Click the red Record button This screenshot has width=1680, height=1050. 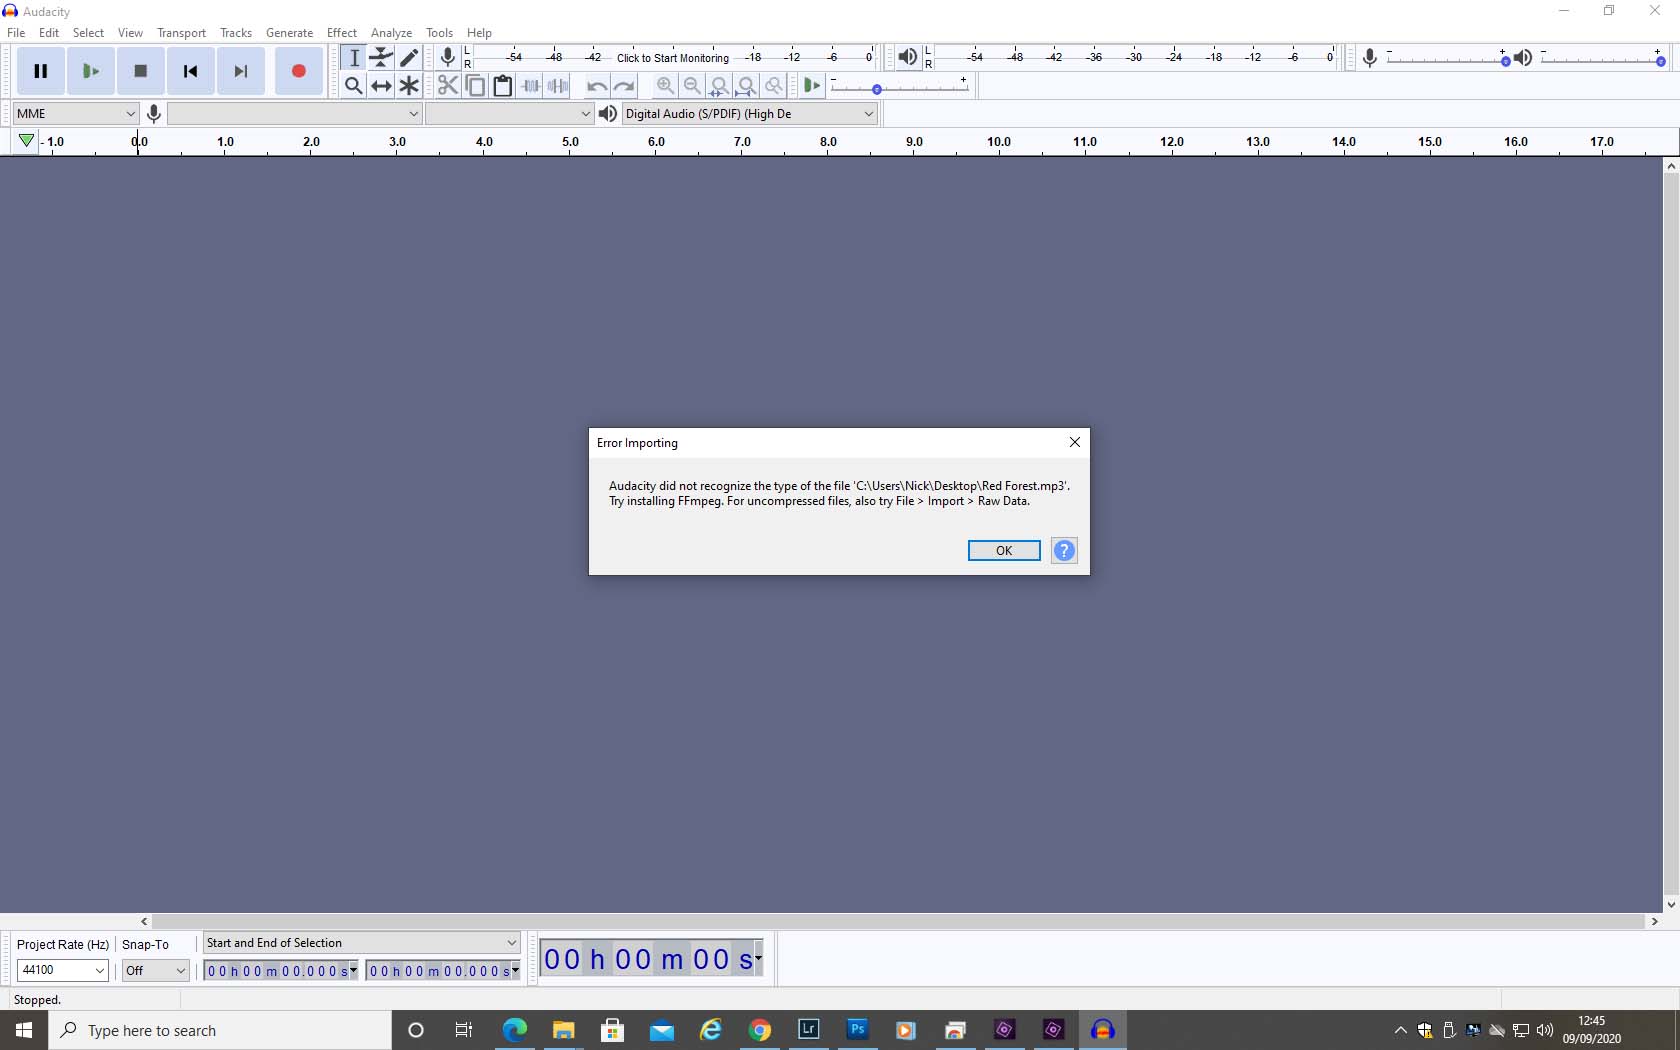[x=298, y=71]
